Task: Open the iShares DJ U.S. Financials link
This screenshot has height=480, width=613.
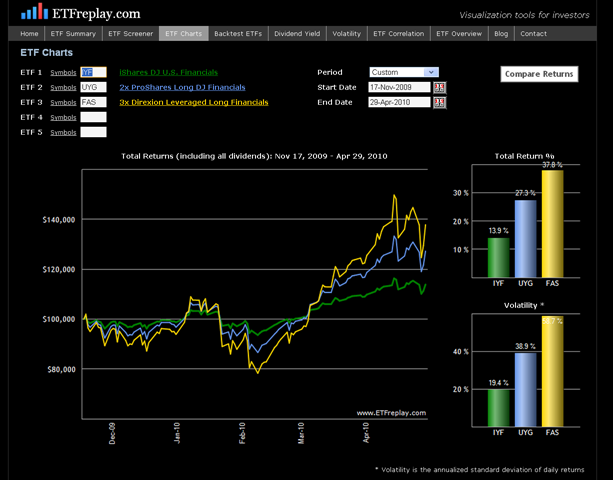Action: (168, 73)
